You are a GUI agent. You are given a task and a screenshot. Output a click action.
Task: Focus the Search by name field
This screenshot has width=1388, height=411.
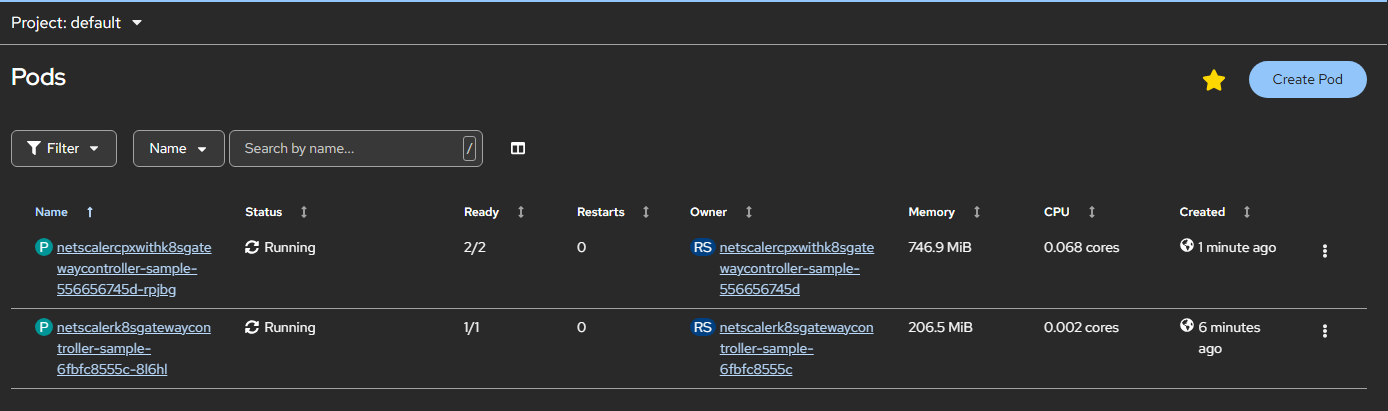(345, 148)
